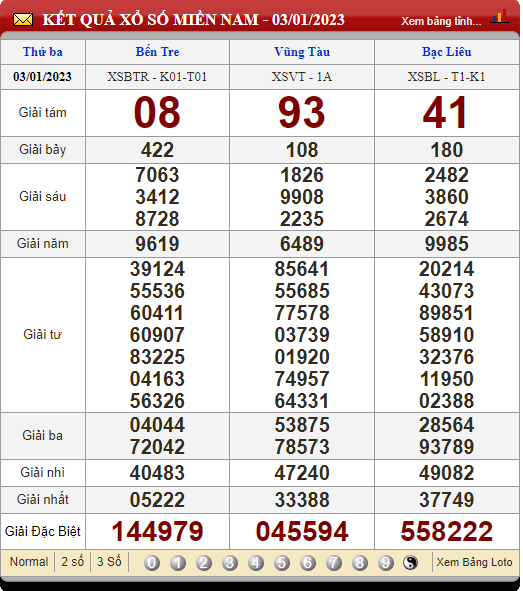
Task: Open Vũng Tàu province link
Action: [302, 52]
